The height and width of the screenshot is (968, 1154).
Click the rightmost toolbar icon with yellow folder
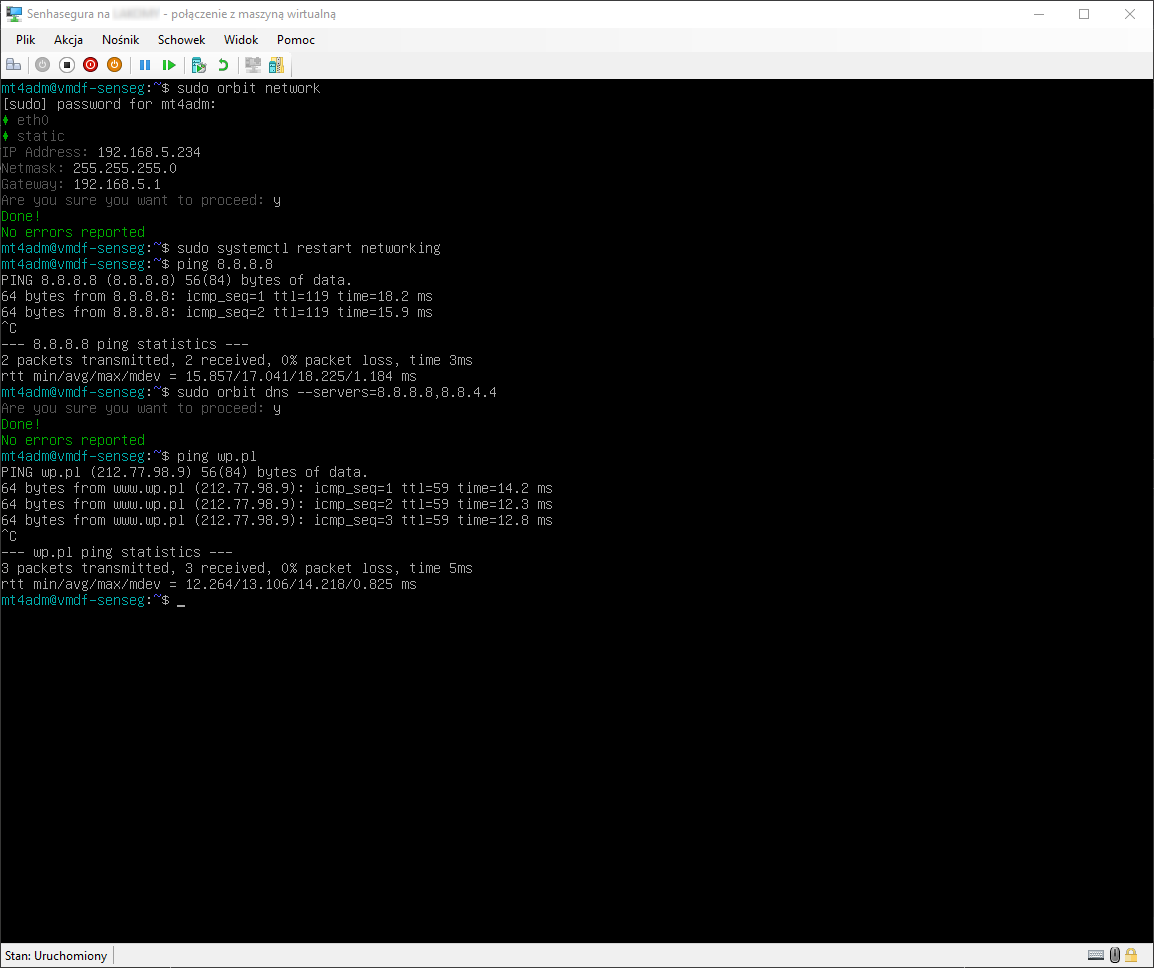(x=276, y=65)
